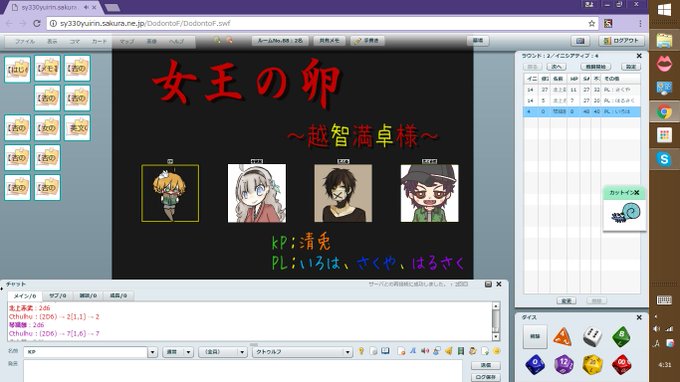Viewport: 680px width, 382px height.
Task: Click 戦闘開始 in the initiative panel
Action: (595, 67)
